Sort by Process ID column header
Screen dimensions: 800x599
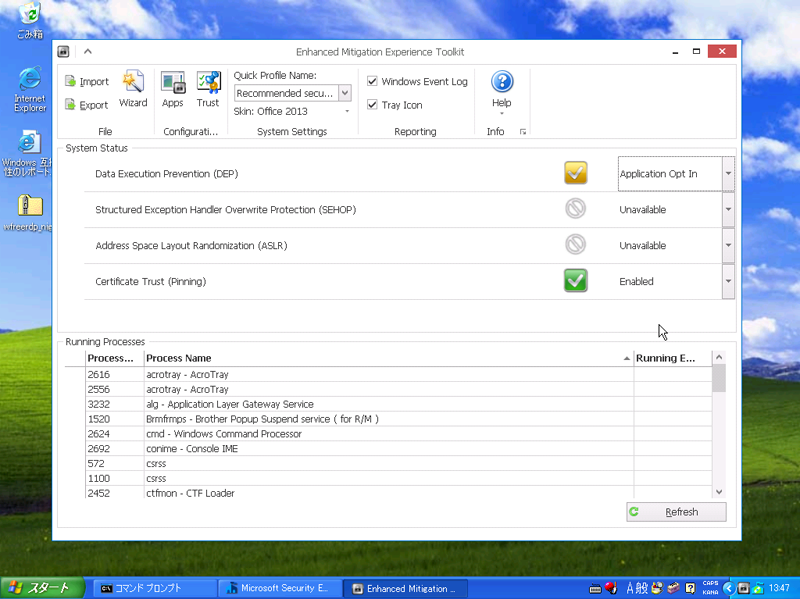tap(114, 358)
